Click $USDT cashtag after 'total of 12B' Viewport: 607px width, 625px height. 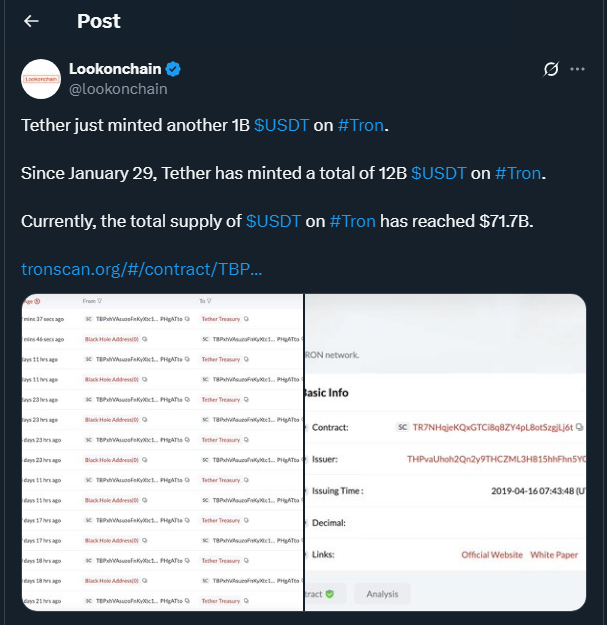pos(438,173)
